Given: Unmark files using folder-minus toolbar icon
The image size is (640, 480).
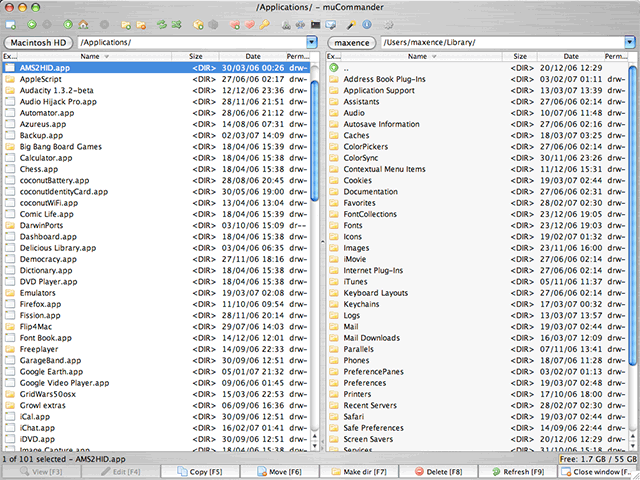Looking at the screenshot, I should pyautogui.click(x=141, y=25).
